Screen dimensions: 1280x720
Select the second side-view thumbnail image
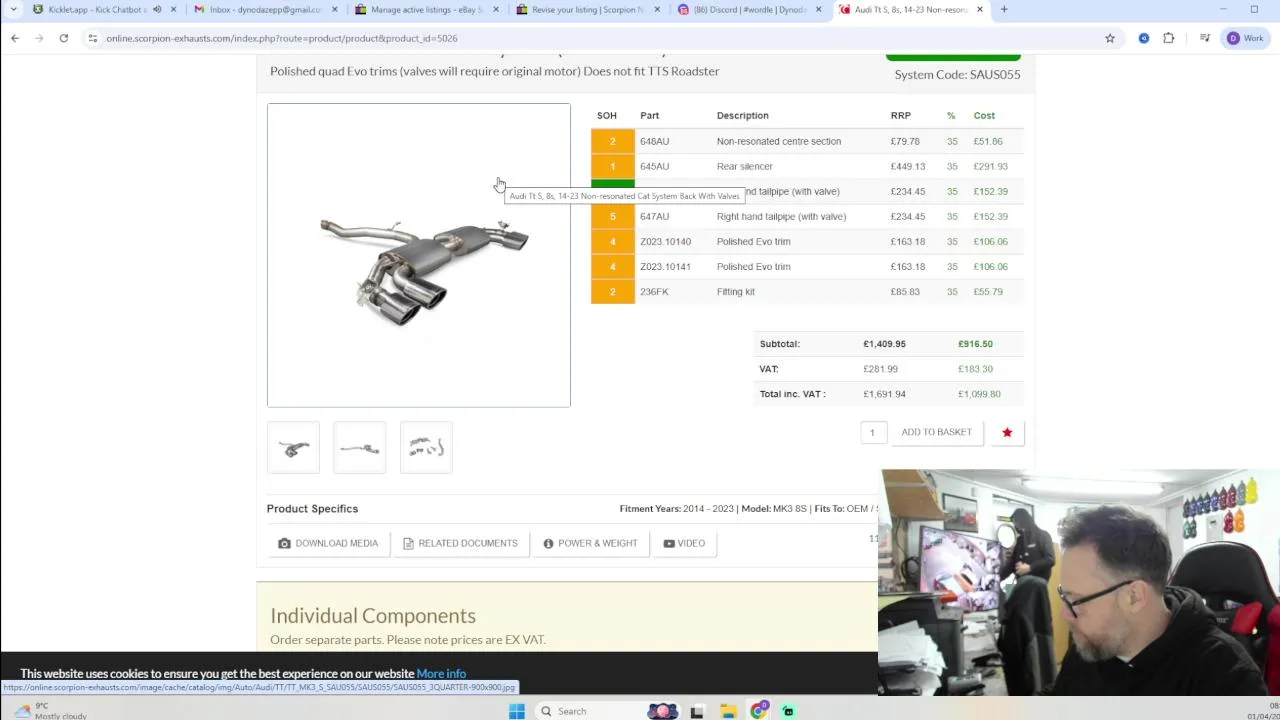[360, 448]
